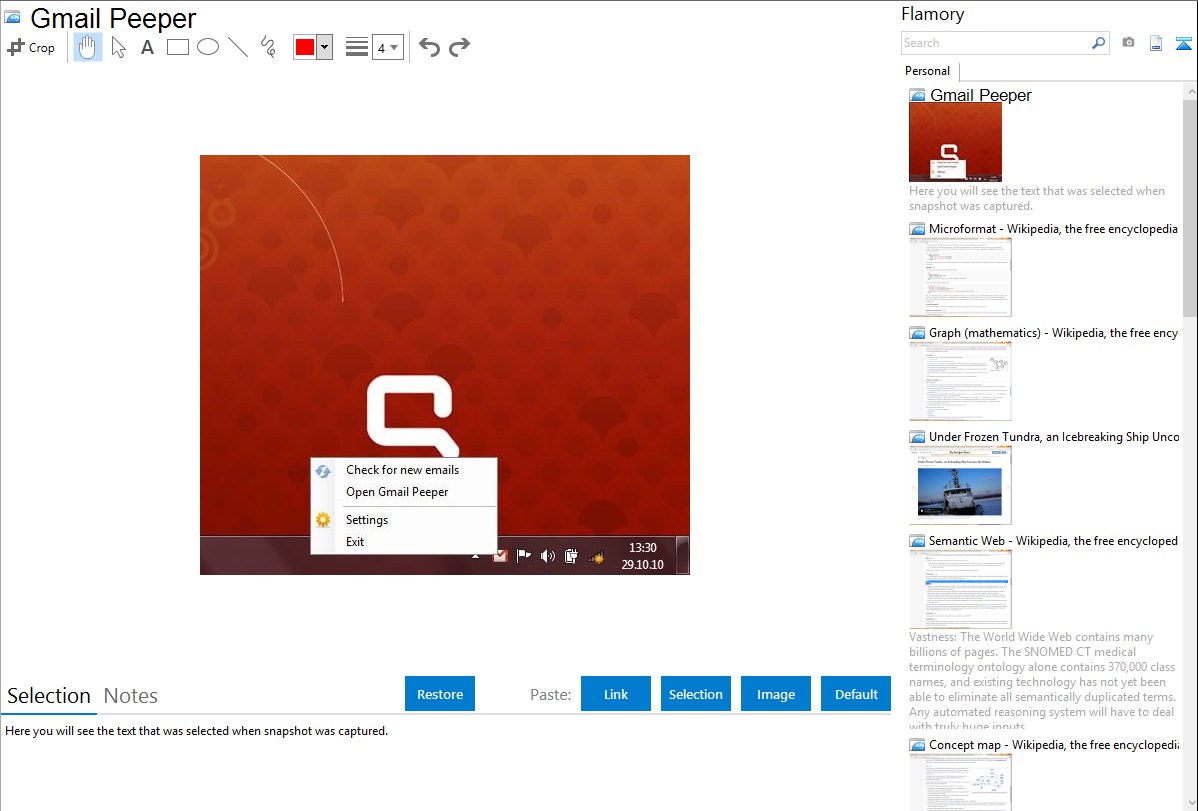Screen dimensions: 1198x811
Task: Click the blue icon at the panel's top-right corner
Action: pyautogui.click(x=1183, y=43)
